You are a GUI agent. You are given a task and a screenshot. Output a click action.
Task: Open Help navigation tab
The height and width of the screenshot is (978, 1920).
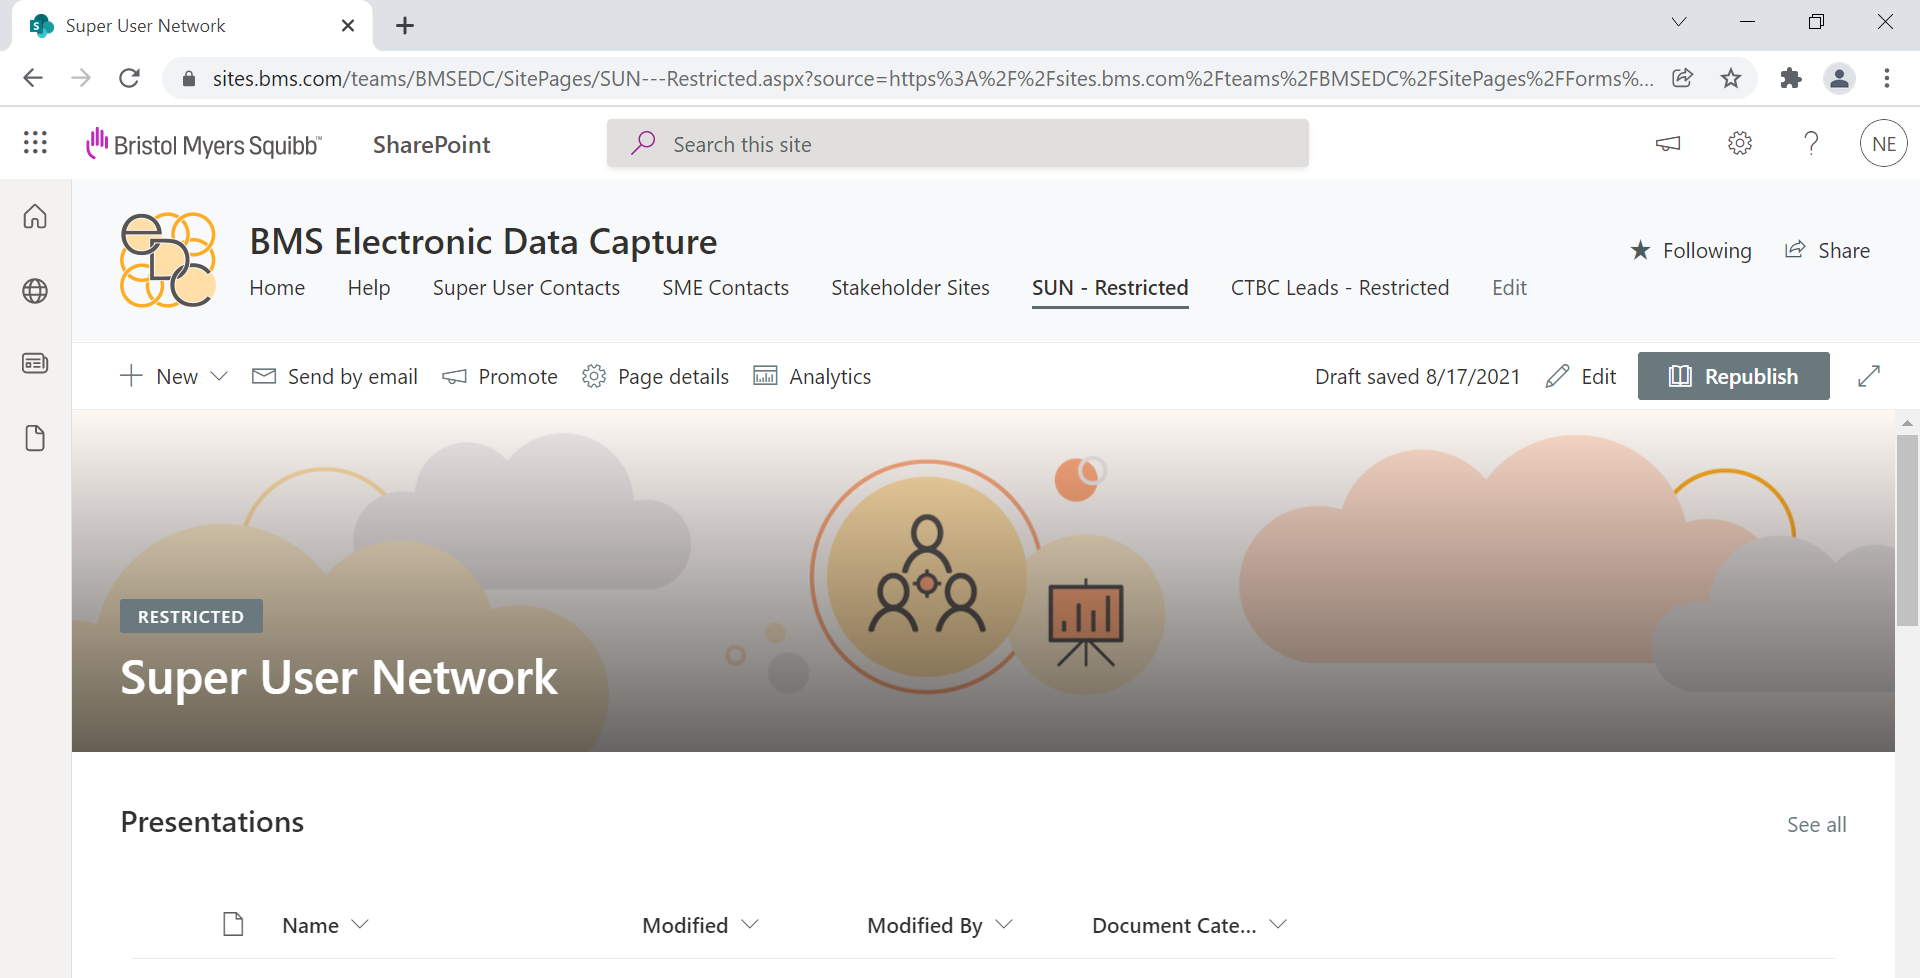click(x=369, y=288)
